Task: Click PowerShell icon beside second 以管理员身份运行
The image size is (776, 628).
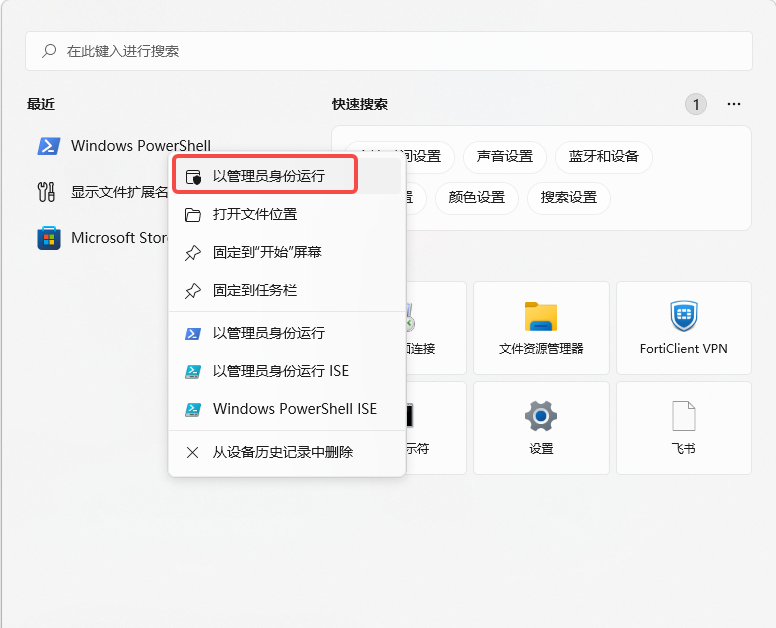Action: click(x=193, y=334)
